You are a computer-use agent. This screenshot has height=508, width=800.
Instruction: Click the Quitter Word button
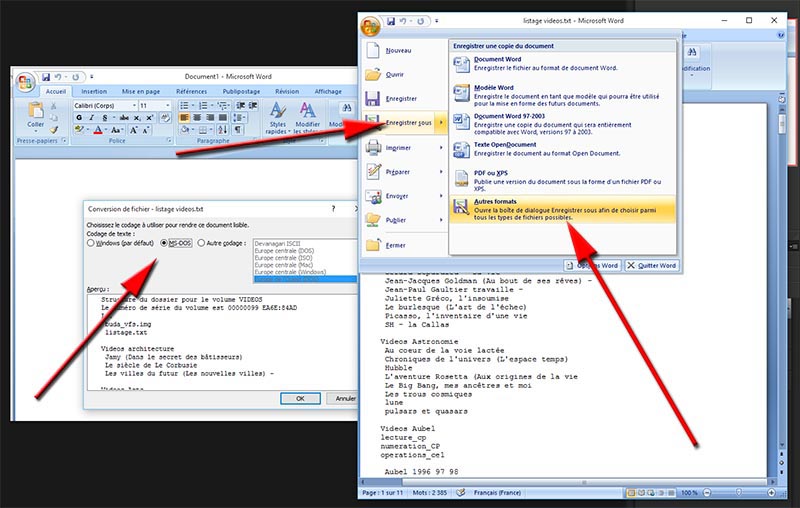tap(652, 265)
